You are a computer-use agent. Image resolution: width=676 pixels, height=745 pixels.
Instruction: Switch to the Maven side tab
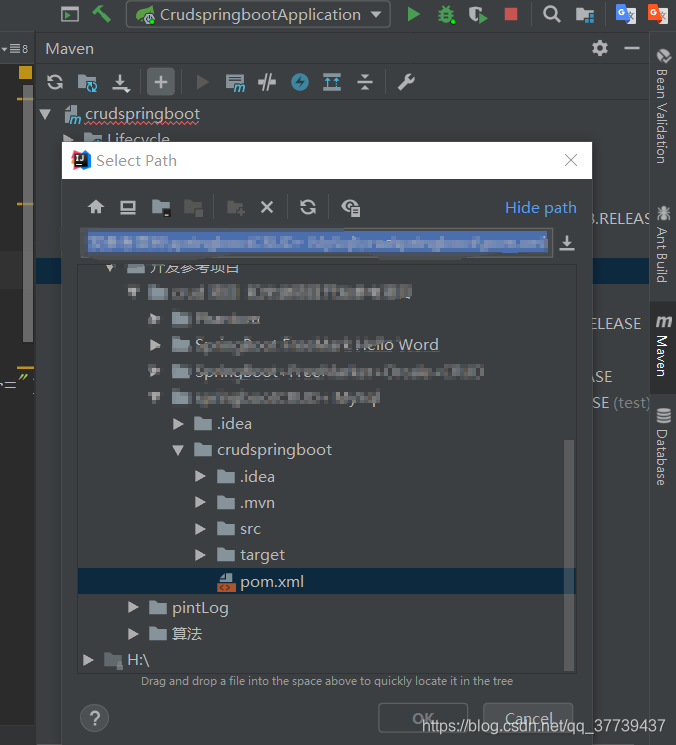[x=663, y=346]
